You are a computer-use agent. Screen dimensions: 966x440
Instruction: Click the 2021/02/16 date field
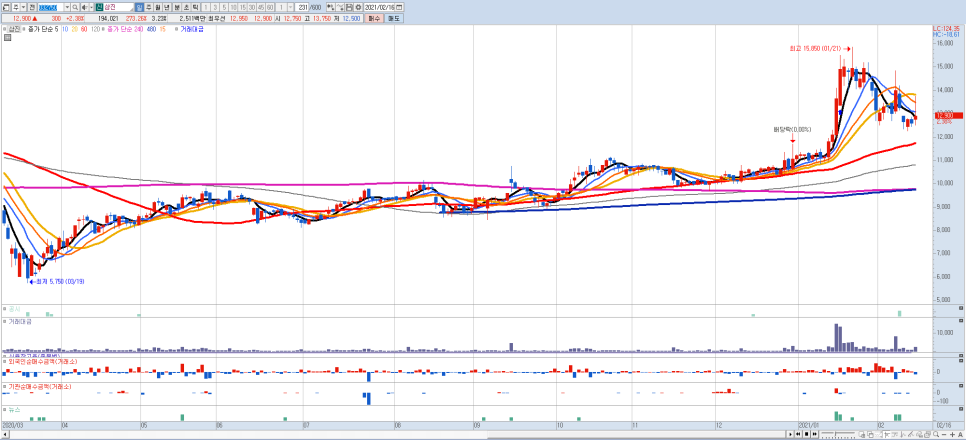point(380,7)
